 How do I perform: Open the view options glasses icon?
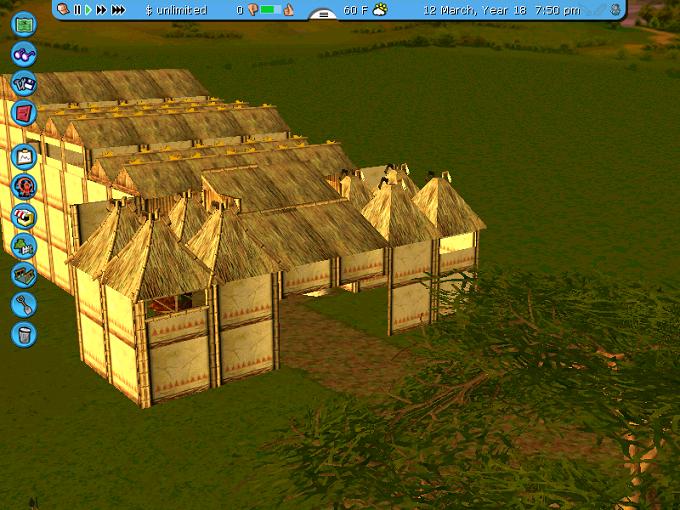pyautogui.click(x=24, y=54)
